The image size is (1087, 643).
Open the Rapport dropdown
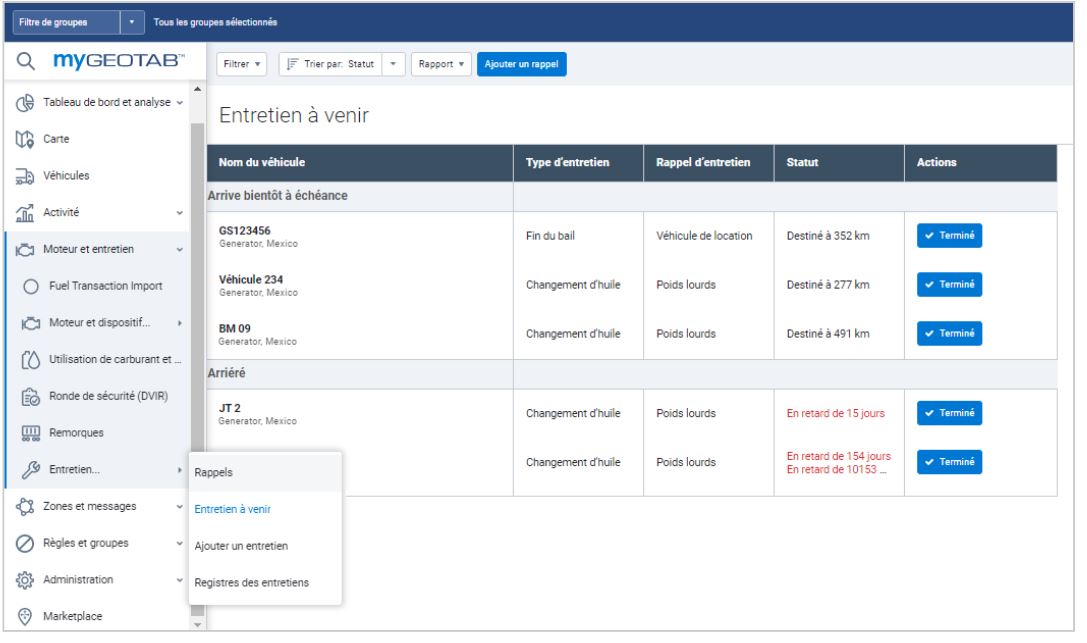(x=440, y=64)
